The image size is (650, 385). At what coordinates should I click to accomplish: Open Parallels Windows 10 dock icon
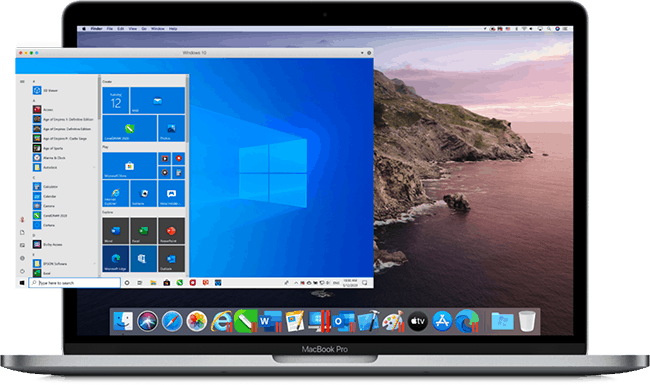319,321
